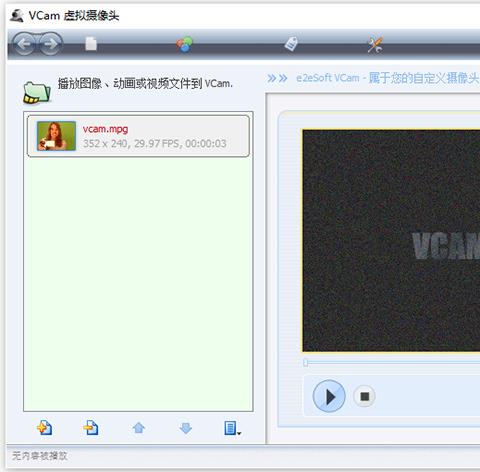Click the add new file icon
Image resolution: width=480 pixels, height=472 pixels.
[44, 428]
